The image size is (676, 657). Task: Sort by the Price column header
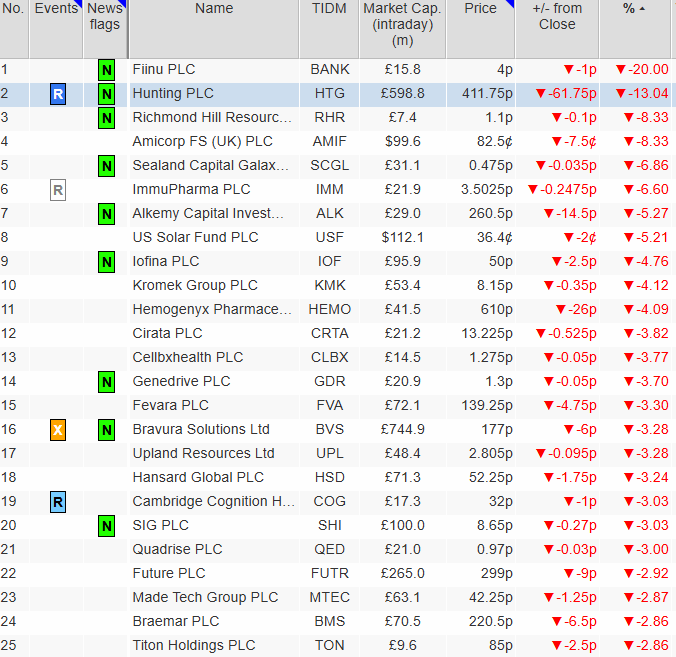pyautogui.click(x=480, y=28)
